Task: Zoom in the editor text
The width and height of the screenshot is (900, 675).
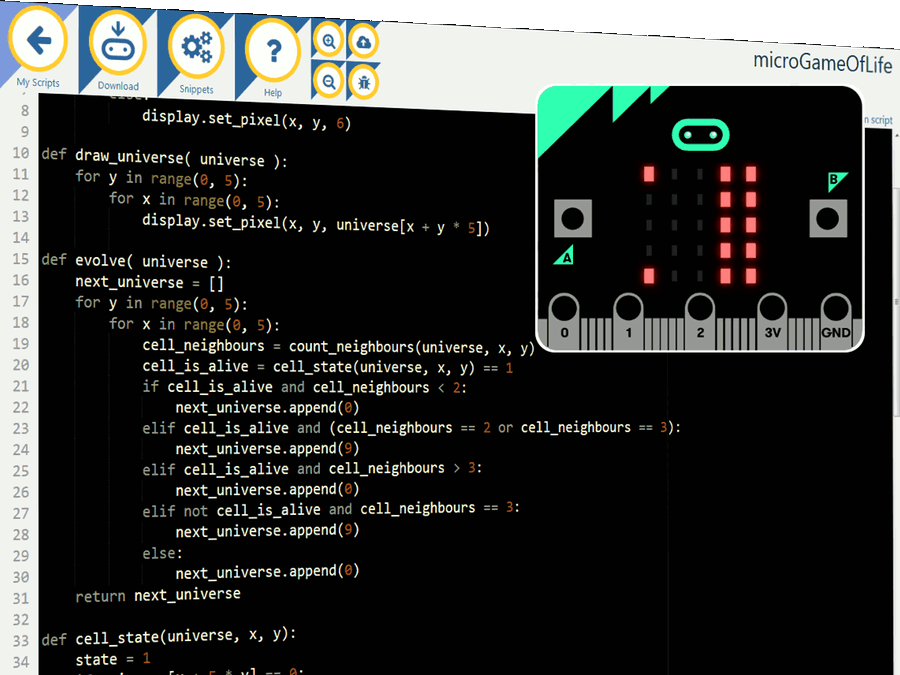Action: pyautogui.click(x=329, y=41)
